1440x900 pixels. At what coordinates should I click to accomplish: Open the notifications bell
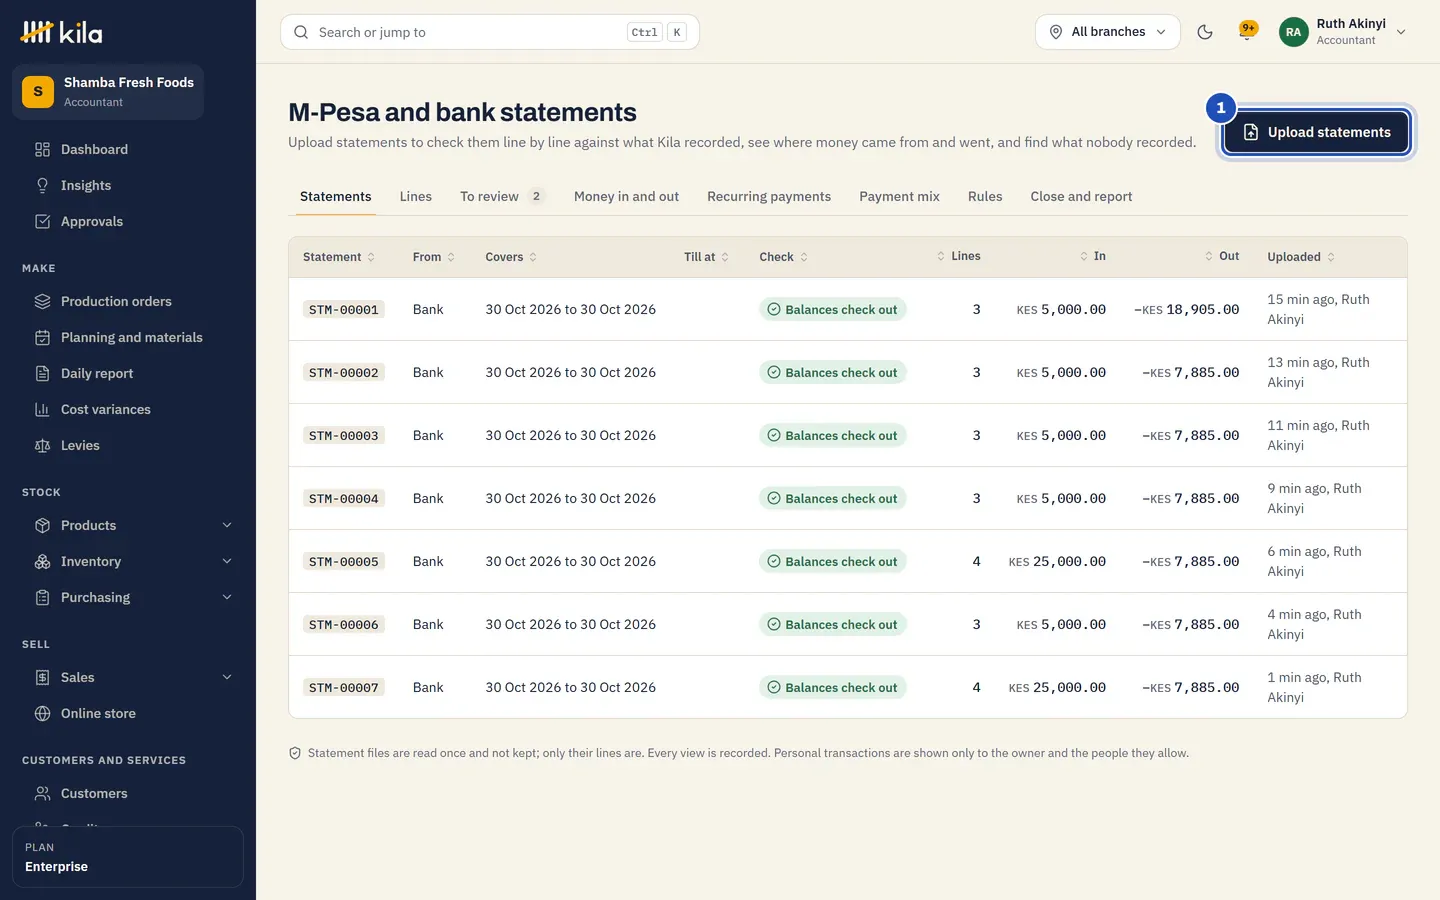point(1247,30)
